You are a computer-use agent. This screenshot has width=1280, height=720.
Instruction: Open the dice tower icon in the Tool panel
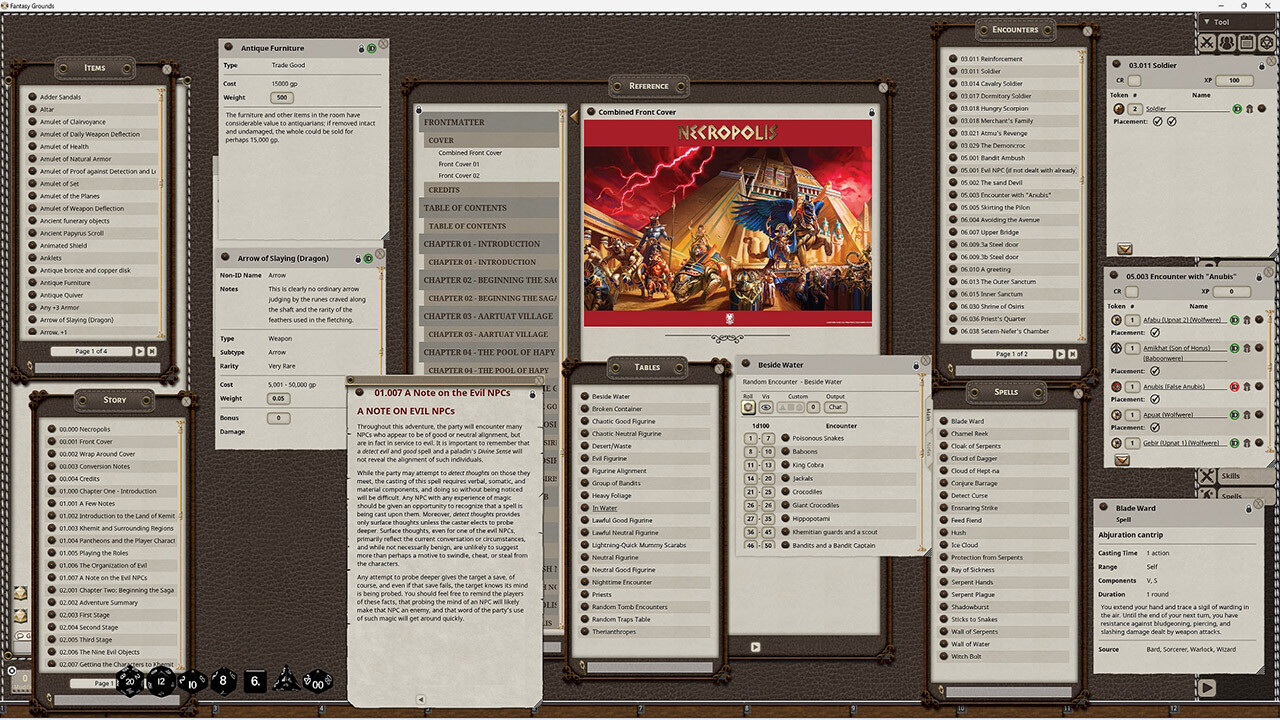pos(1265,42)
